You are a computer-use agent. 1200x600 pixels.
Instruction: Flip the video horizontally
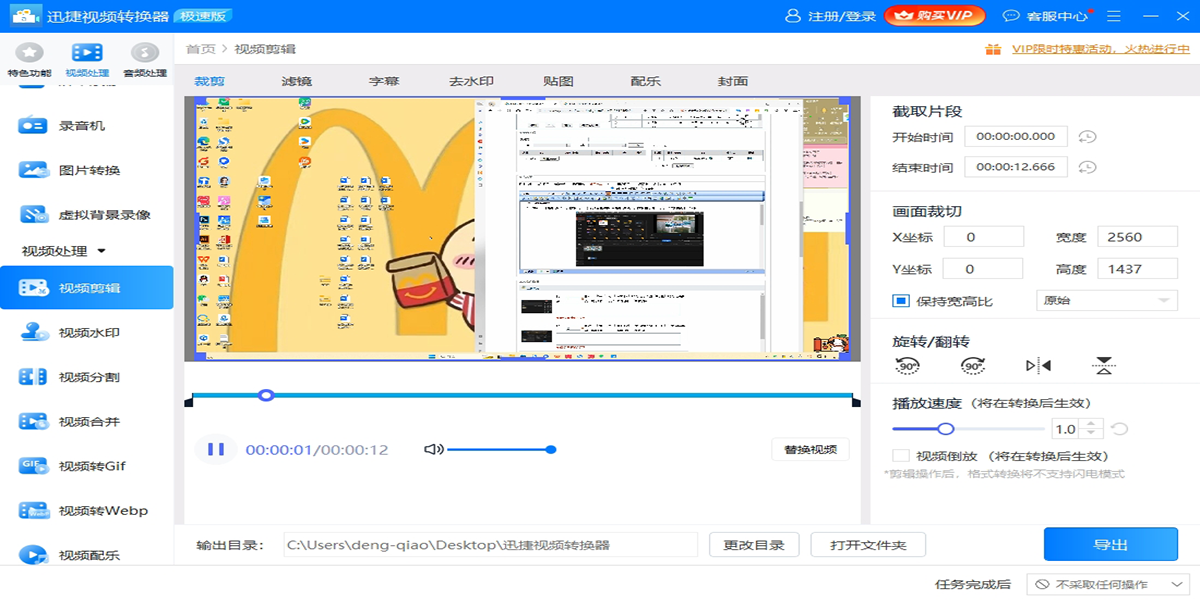pos(1038,366)
